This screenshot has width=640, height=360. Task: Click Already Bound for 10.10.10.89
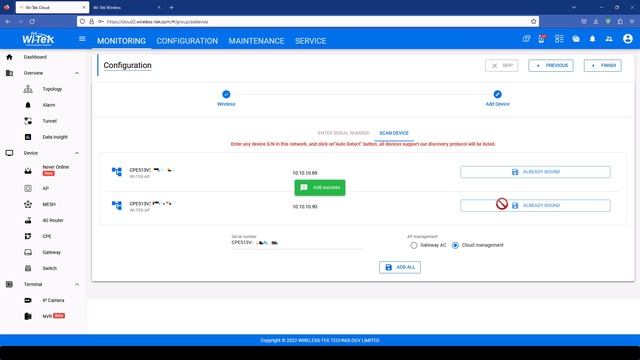click(x=535, y=172)
